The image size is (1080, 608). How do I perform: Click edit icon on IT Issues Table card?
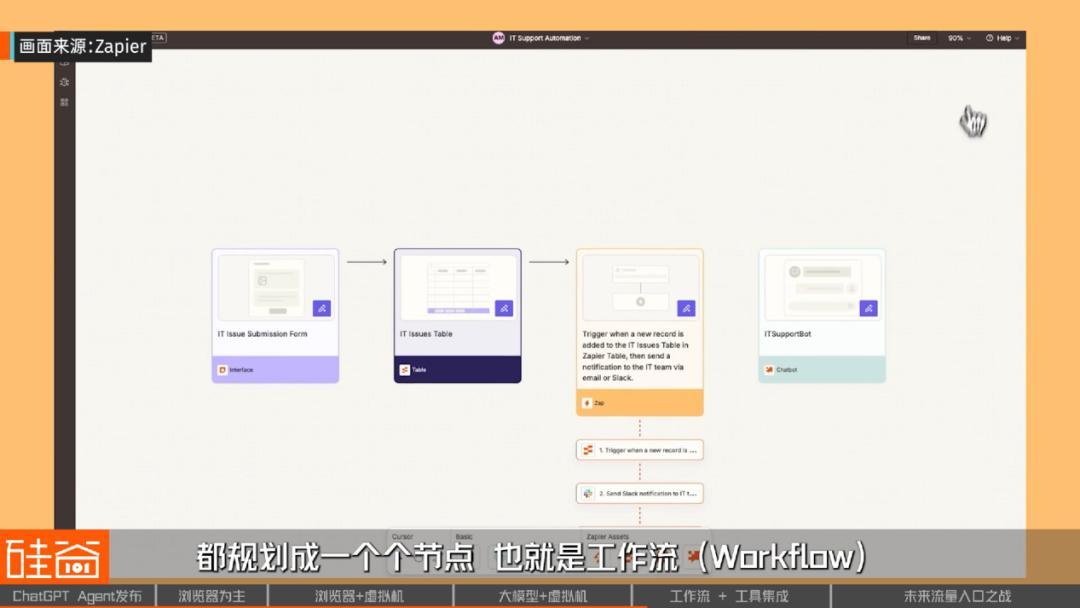(x=504, y=308)
